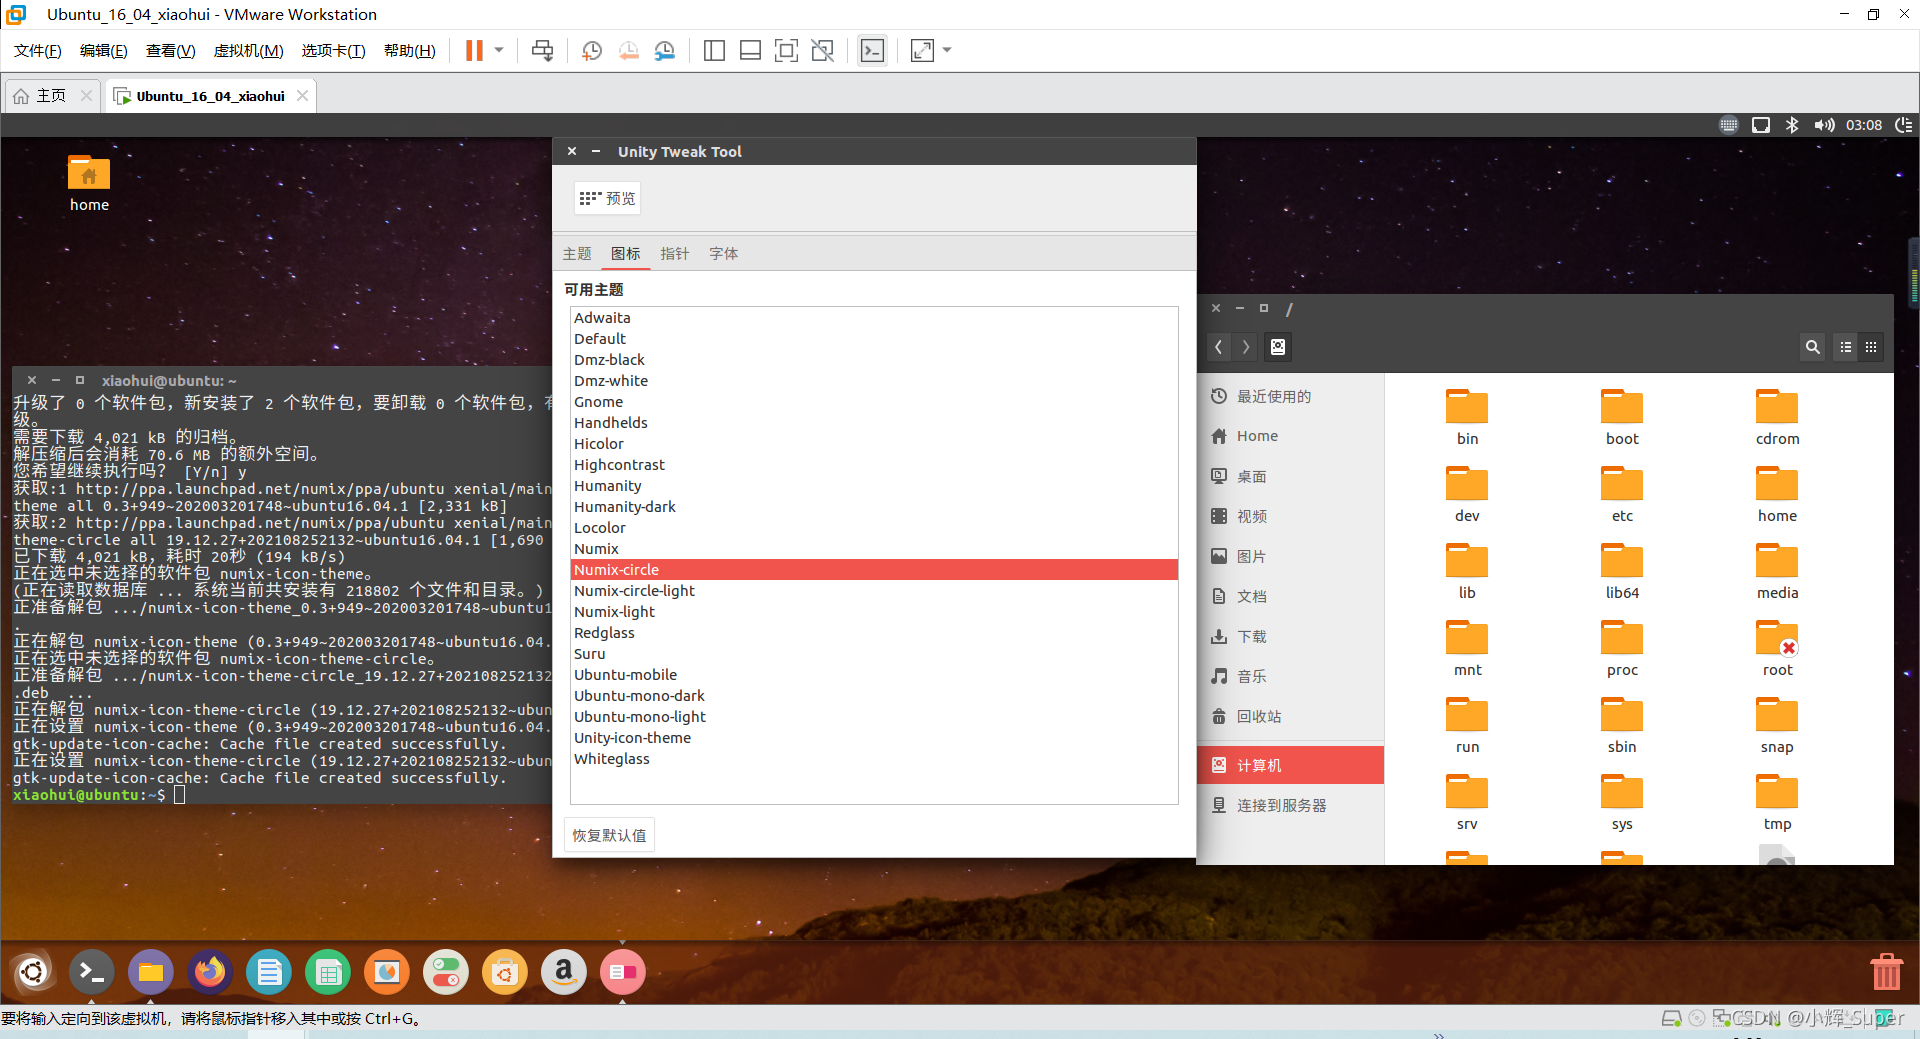Open the 文件(F) menu in VMware
Viewport: 1920px width, 1039px height.
38,51
